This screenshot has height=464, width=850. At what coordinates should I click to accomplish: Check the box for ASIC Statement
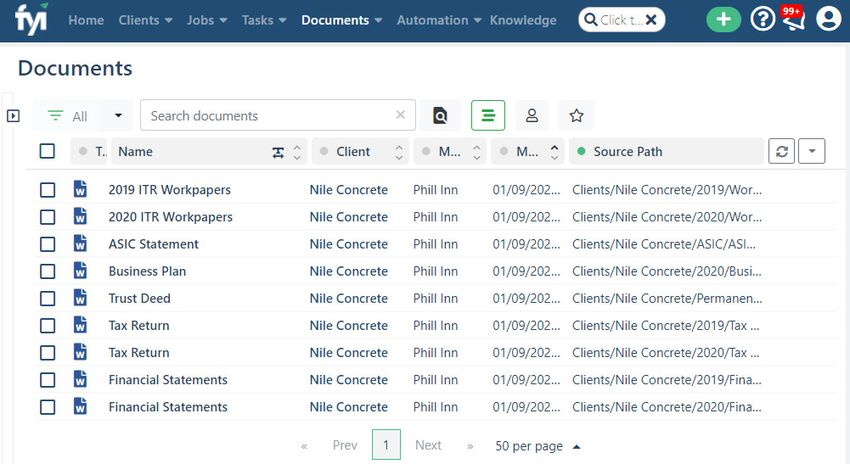click(x=47, y=244)
